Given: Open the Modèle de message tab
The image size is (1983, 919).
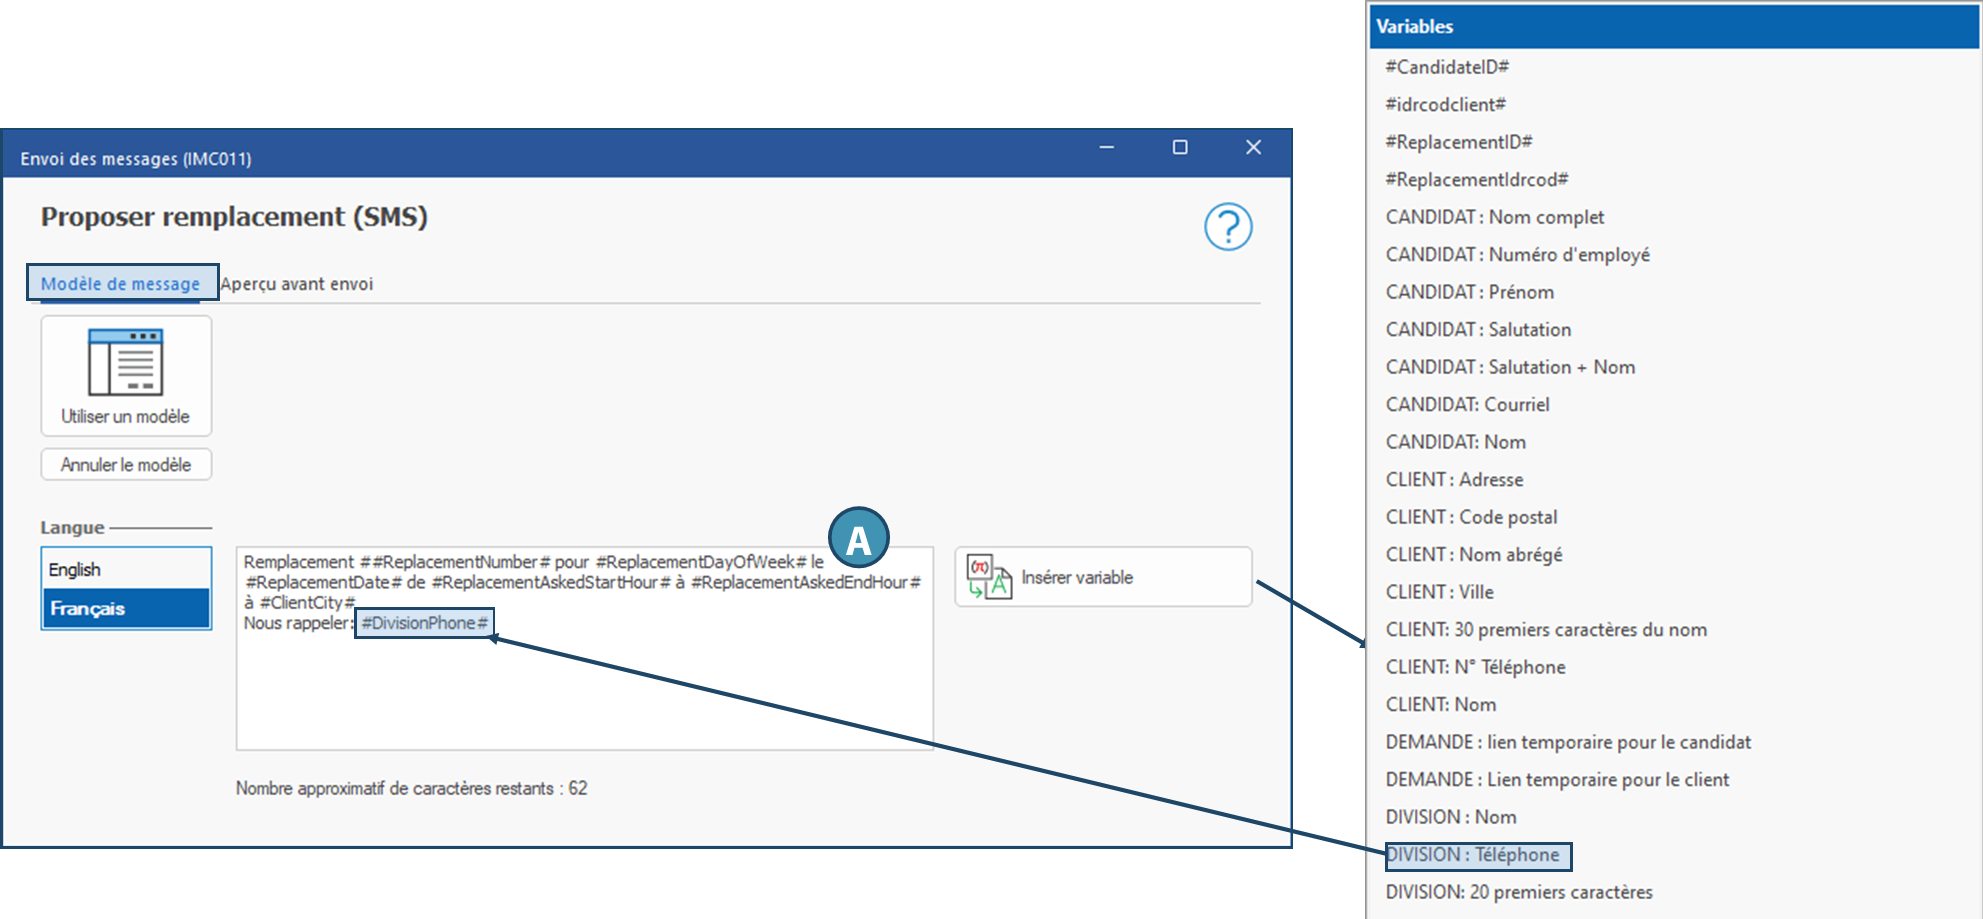Looking at the screenshot, I should pyautogui.click(x=121, y=284).
